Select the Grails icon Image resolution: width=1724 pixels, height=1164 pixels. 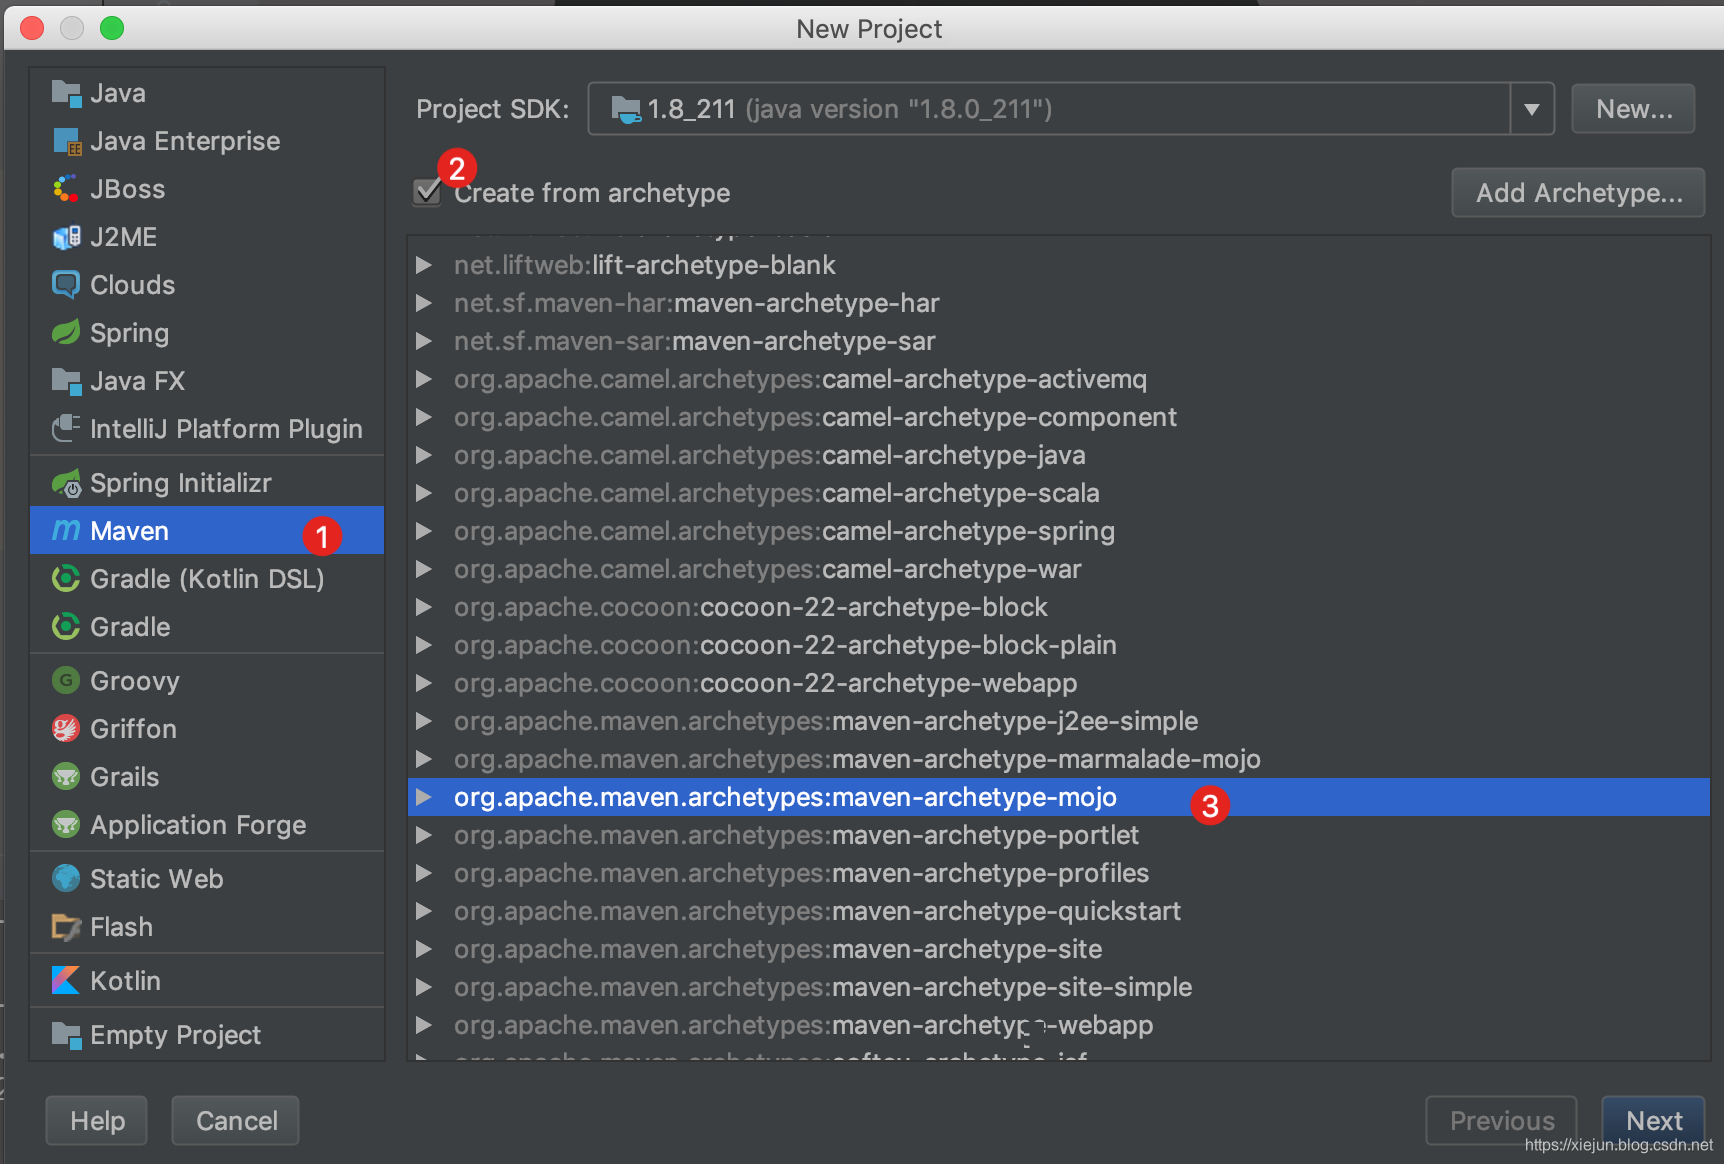(66, 777)
